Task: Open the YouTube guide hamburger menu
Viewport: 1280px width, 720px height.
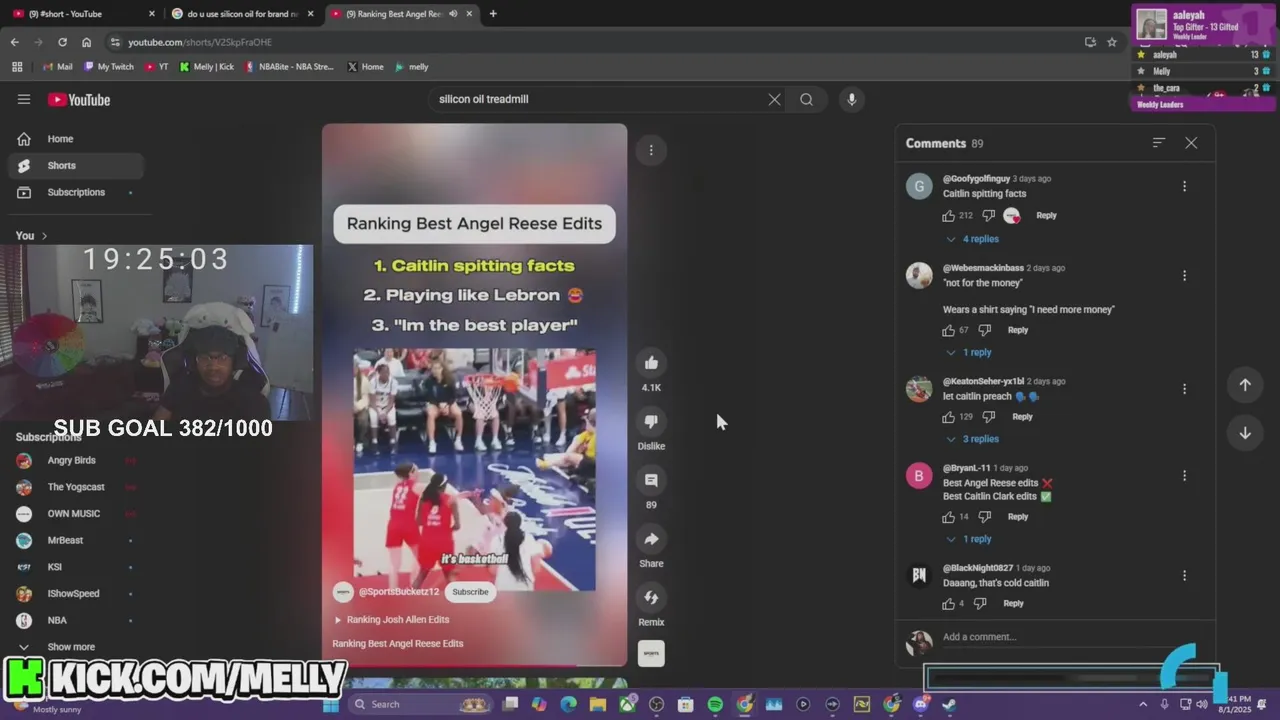Action: 24,99
